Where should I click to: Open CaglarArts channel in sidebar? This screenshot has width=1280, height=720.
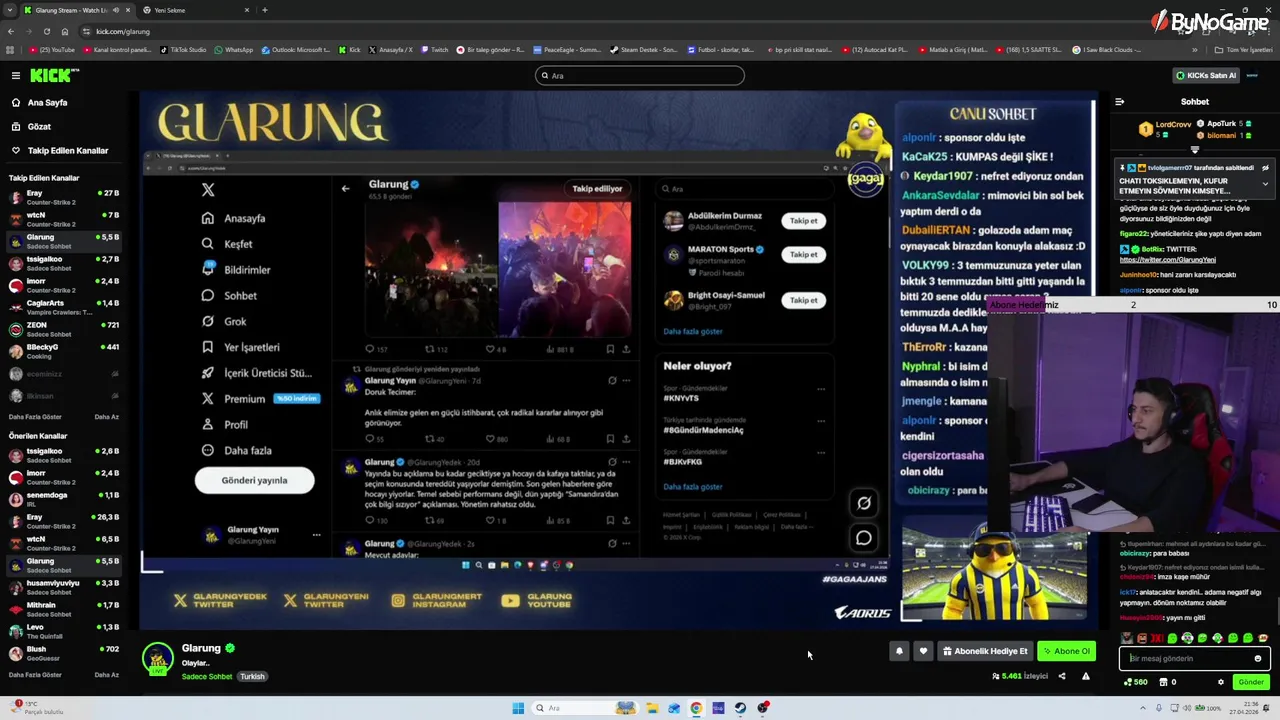(64, 307)
